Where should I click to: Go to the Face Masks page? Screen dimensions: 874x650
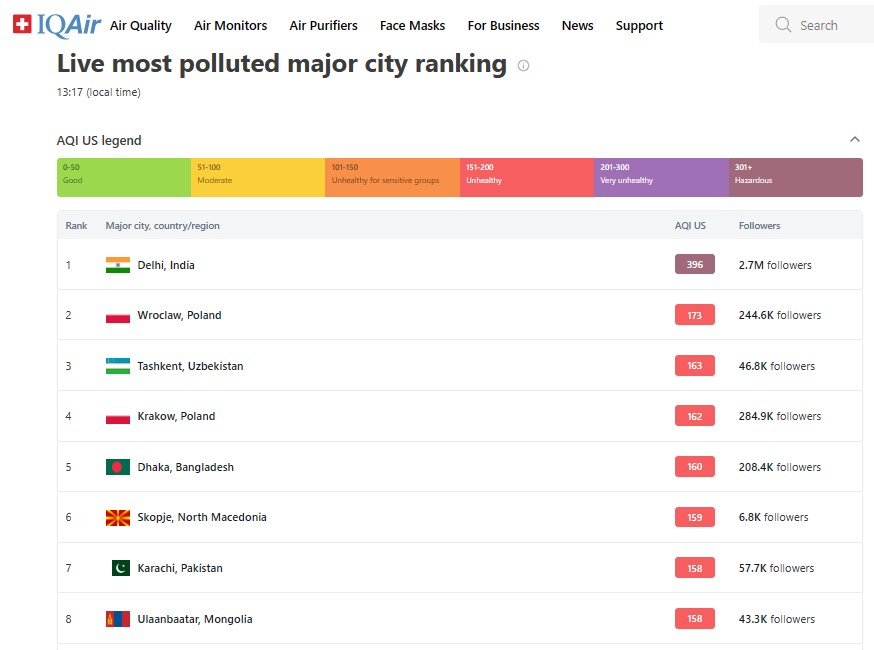click(412, 26)
